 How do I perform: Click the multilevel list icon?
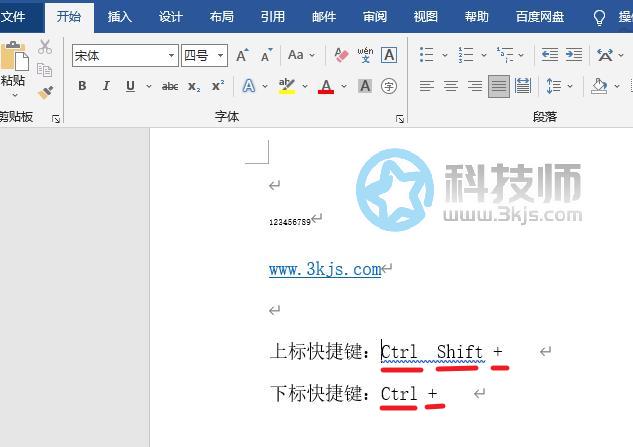[505, 55]
